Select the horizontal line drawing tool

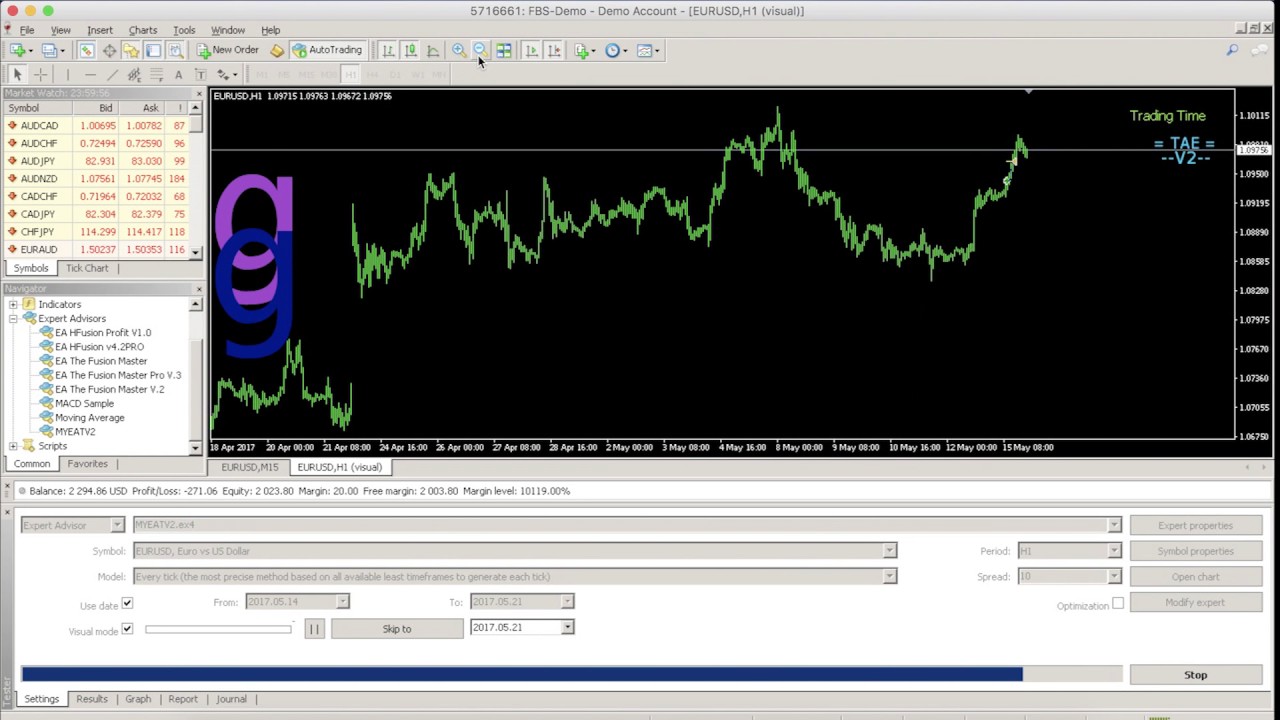click(89, 75)
